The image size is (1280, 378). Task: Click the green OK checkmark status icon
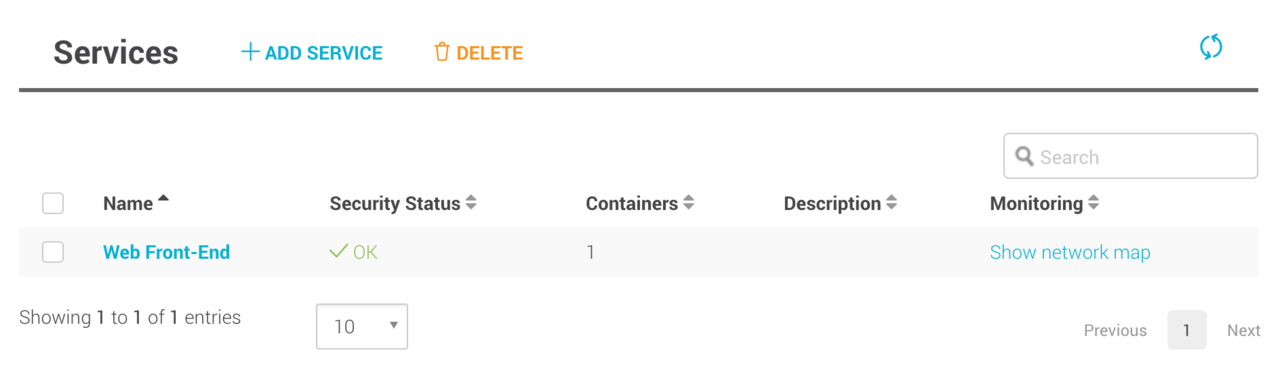pos(338,252)
